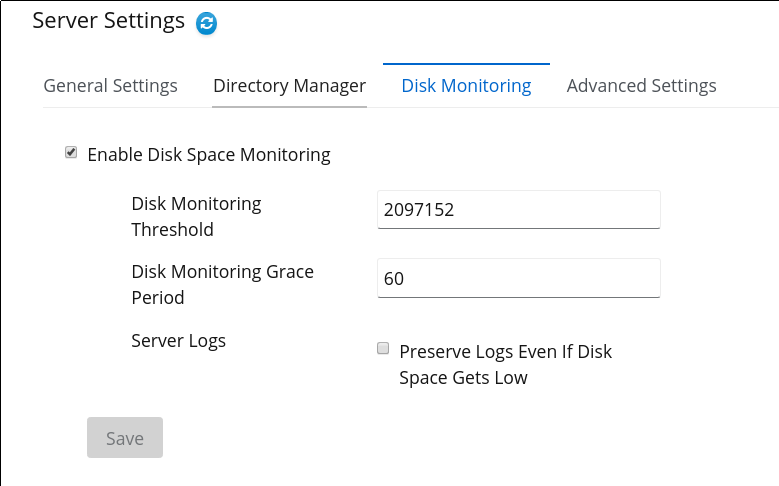Place the cursor on the 2097152 value

tap(419, 210)
